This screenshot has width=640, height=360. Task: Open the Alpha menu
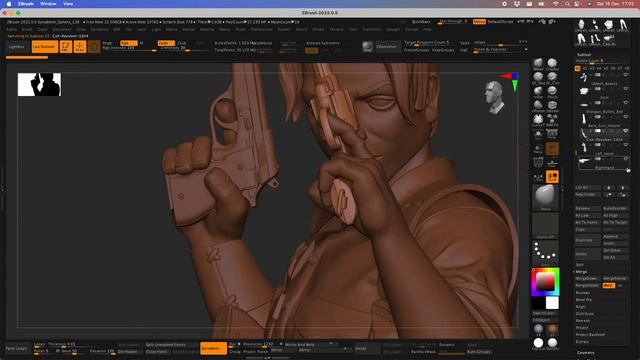click(11, 29)
